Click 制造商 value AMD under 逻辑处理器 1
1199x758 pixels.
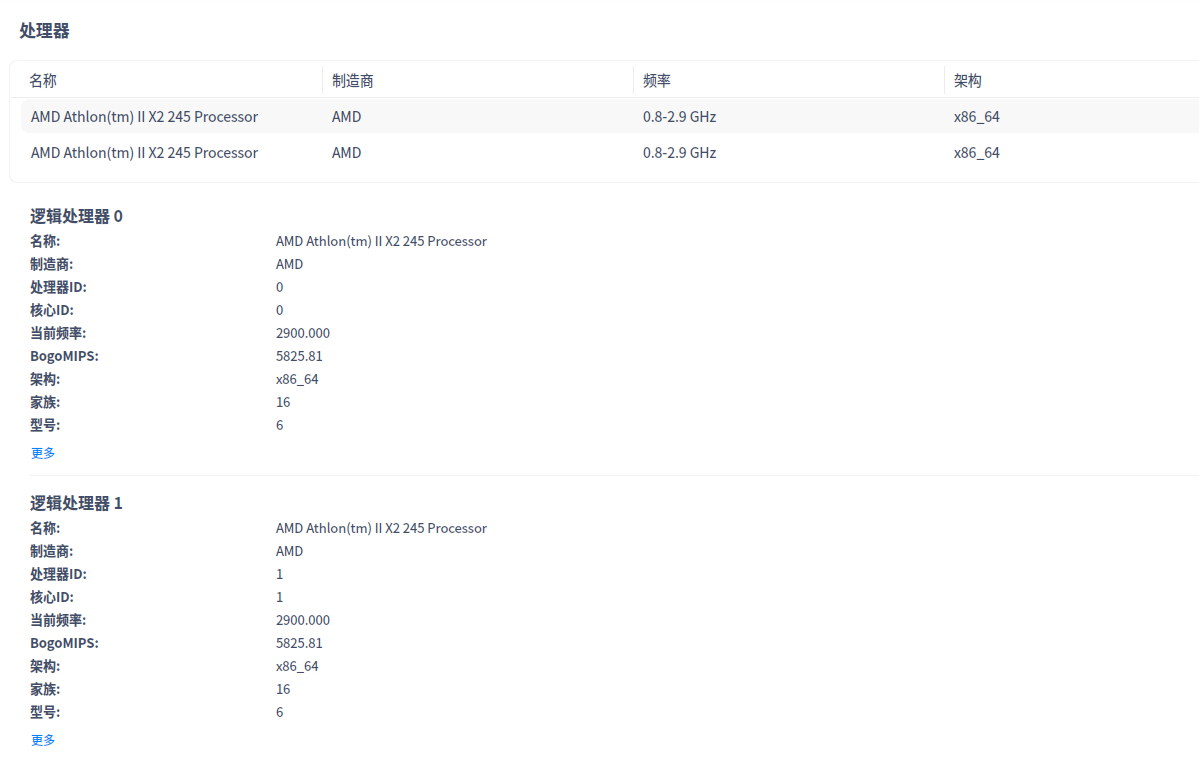pyautogui.click(x=289, y=551)
